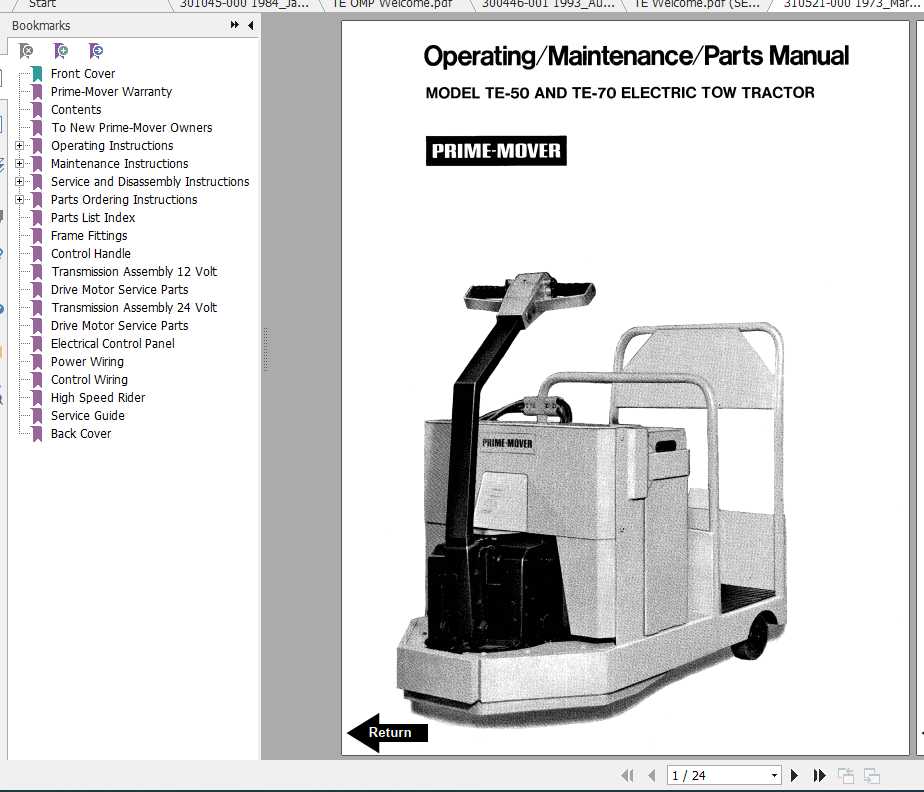Click the new bookmark icon
924x792 pixels.
click(x=61, y=50)
